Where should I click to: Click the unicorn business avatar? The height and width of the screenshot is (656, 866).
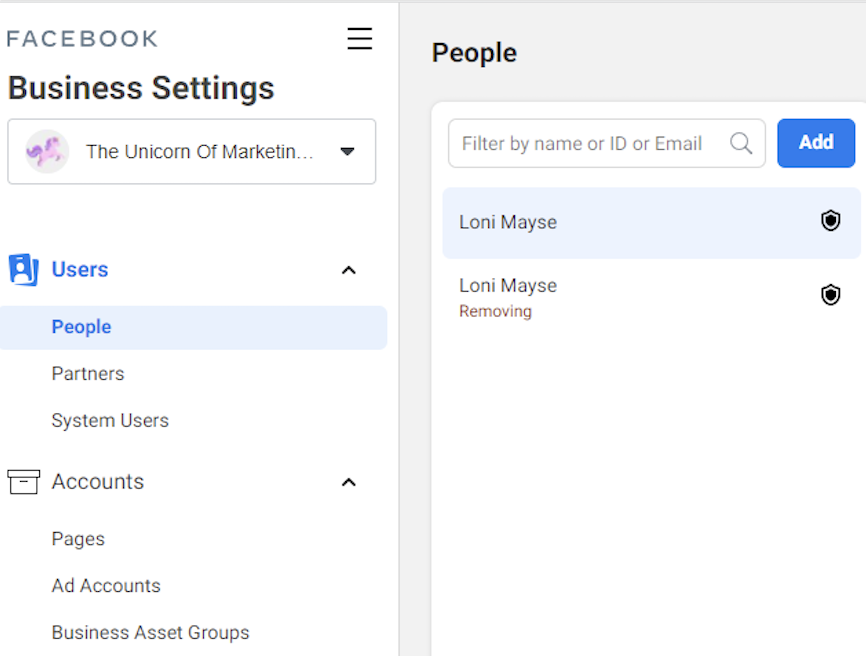click(47, 151)
